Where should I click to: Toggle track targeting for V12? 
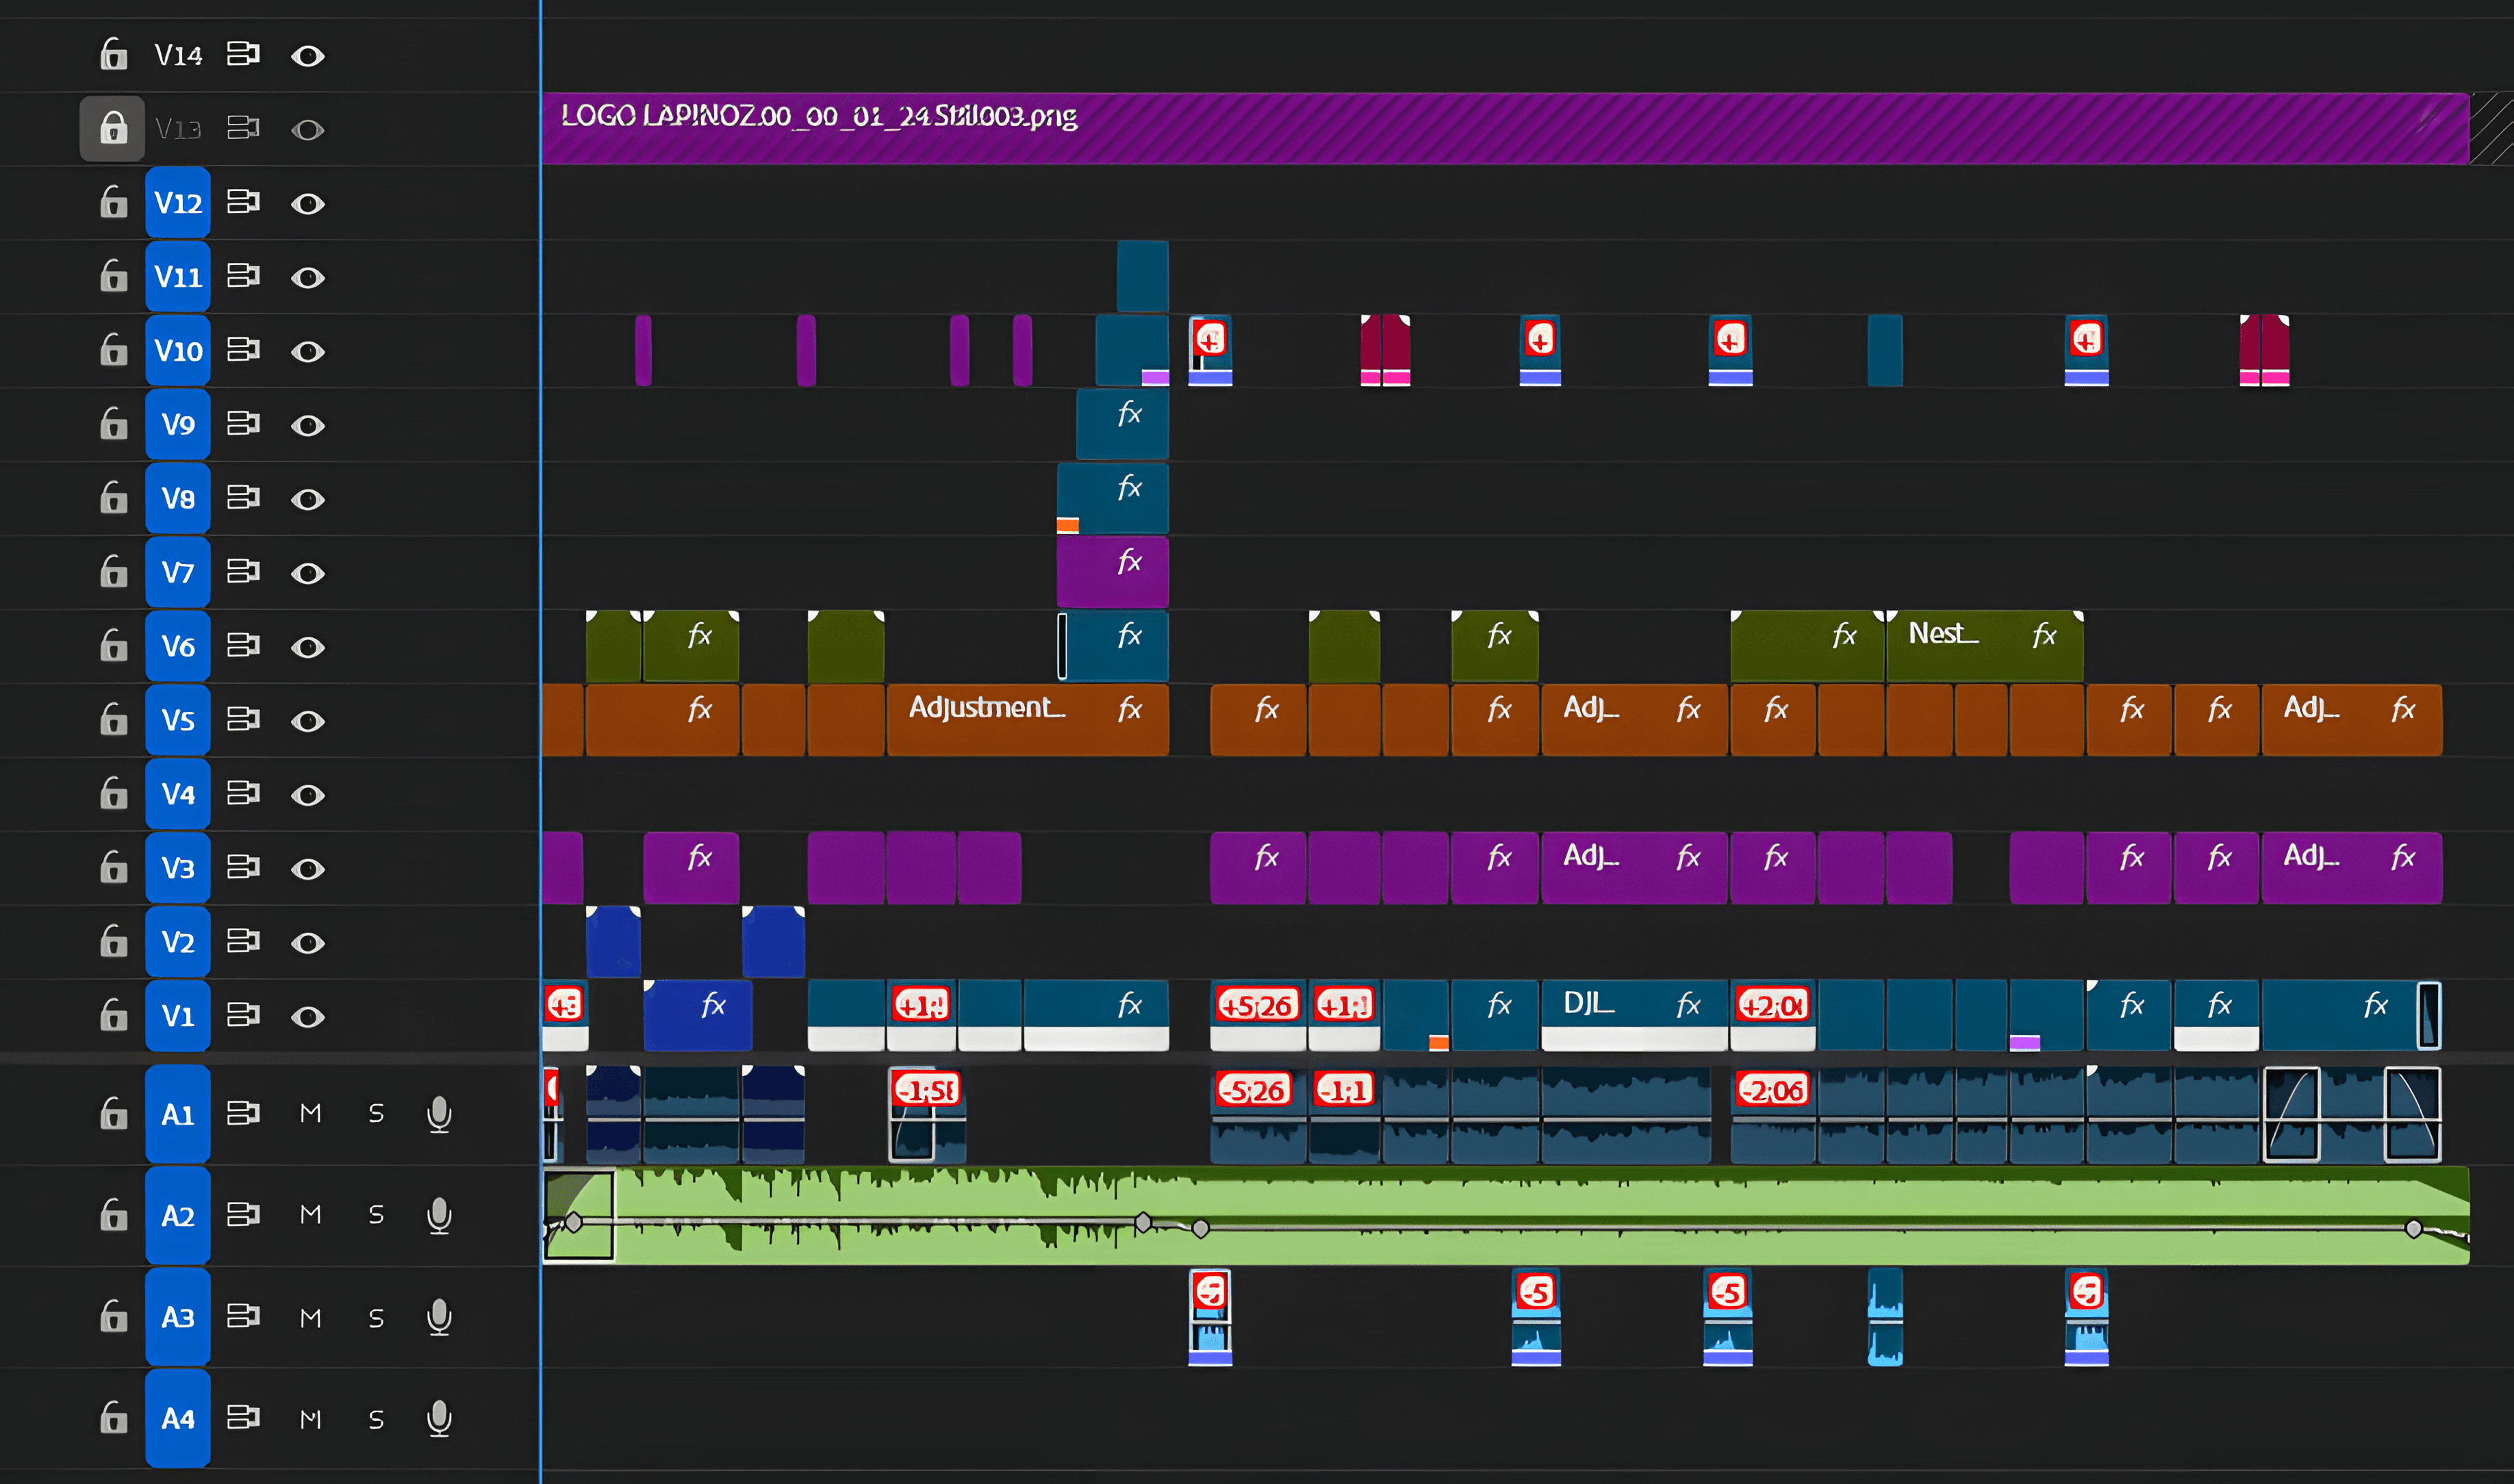178,203
